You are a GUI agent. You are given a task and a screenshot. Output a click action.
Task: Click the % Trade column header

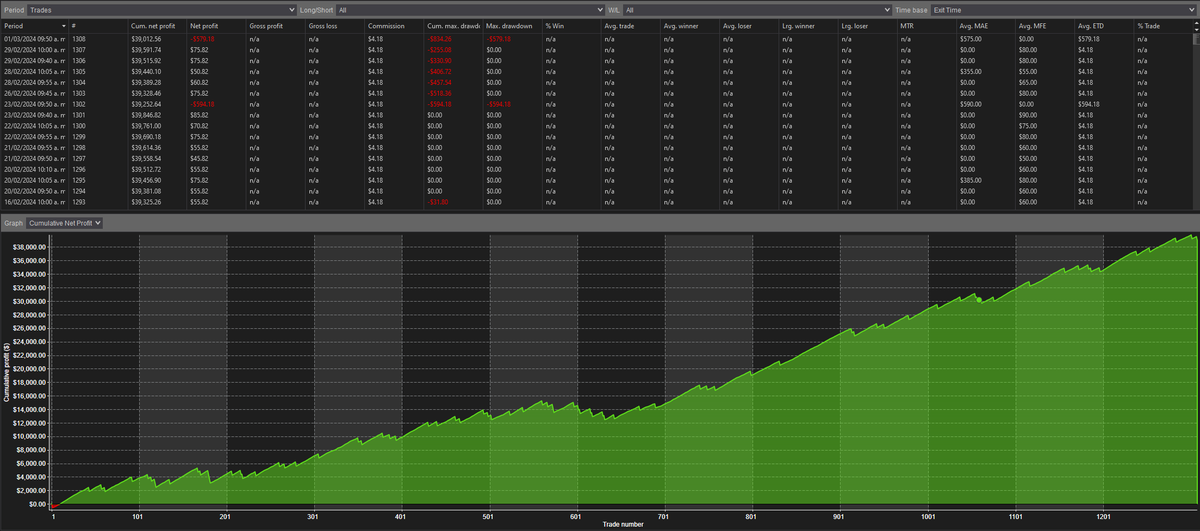1162,24
